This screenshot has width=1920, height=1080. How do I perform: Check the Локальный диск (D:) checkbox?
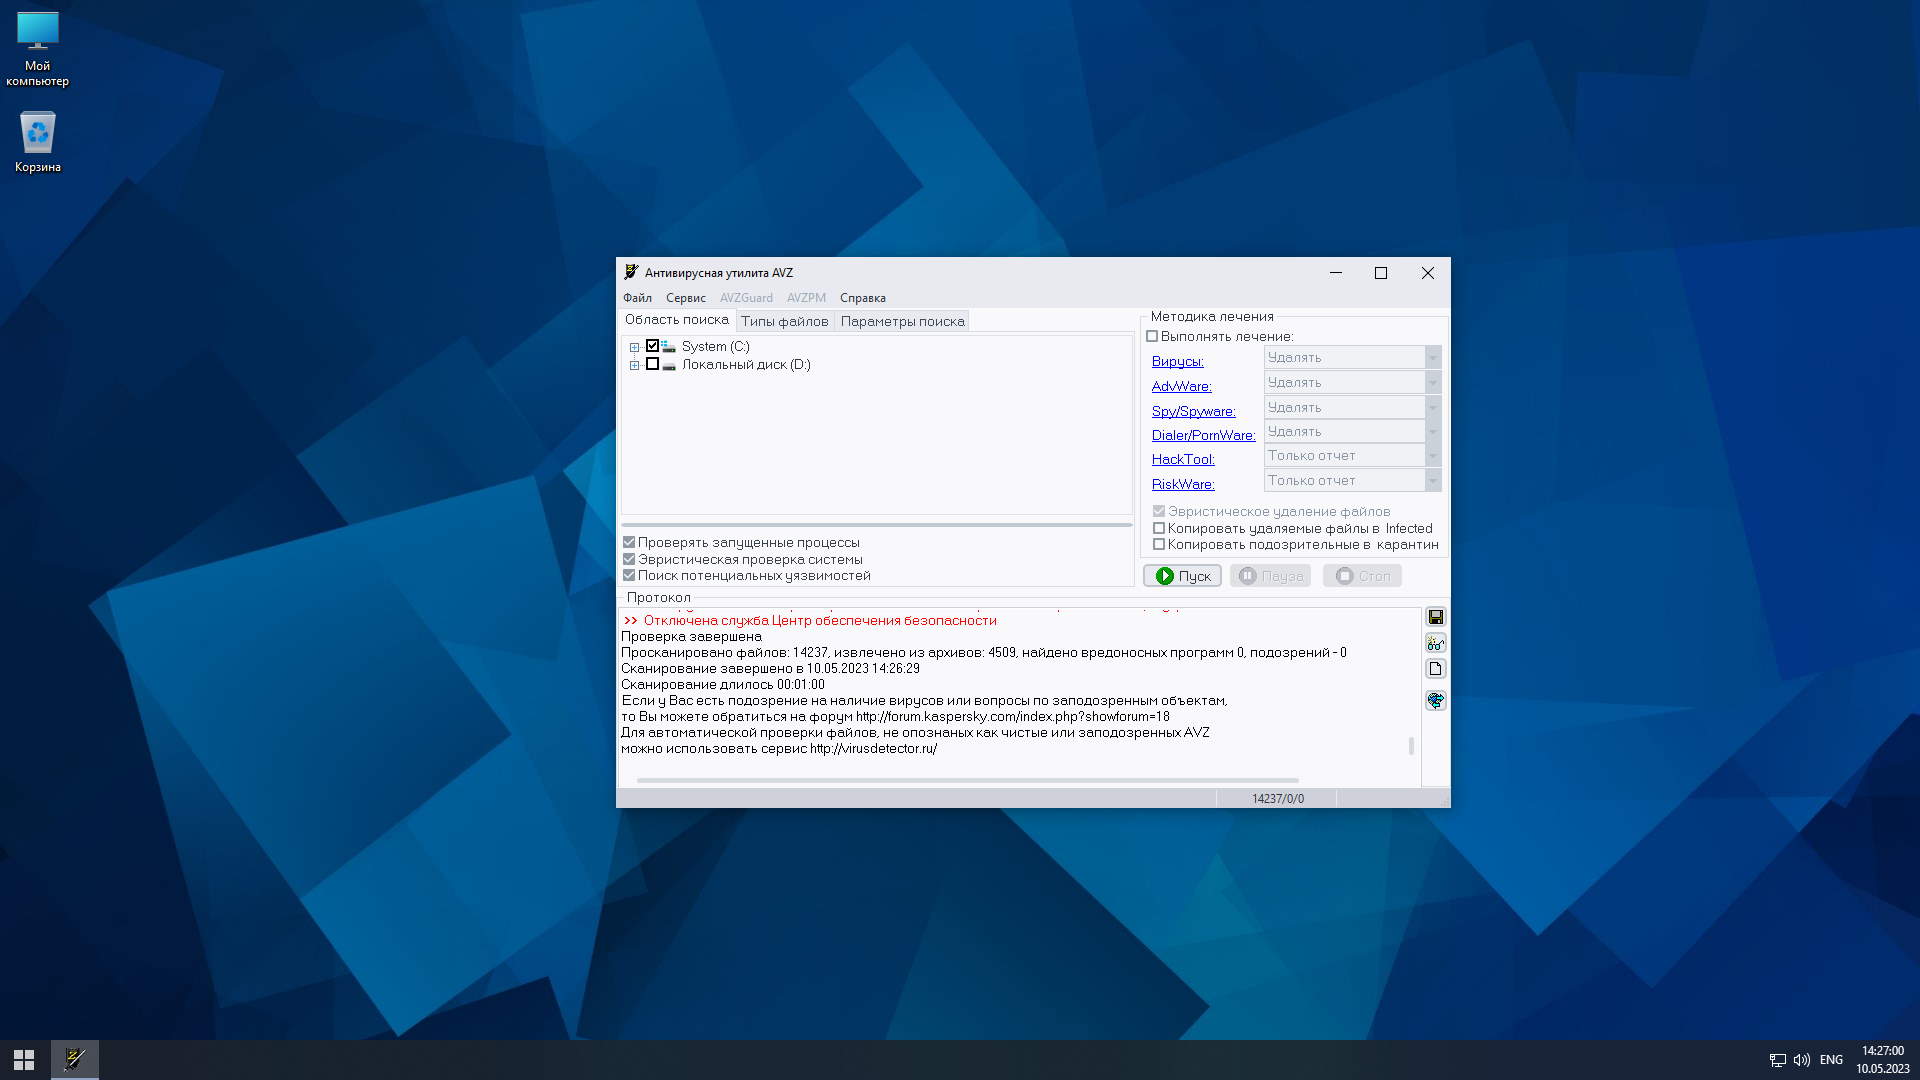pos(652,365)
